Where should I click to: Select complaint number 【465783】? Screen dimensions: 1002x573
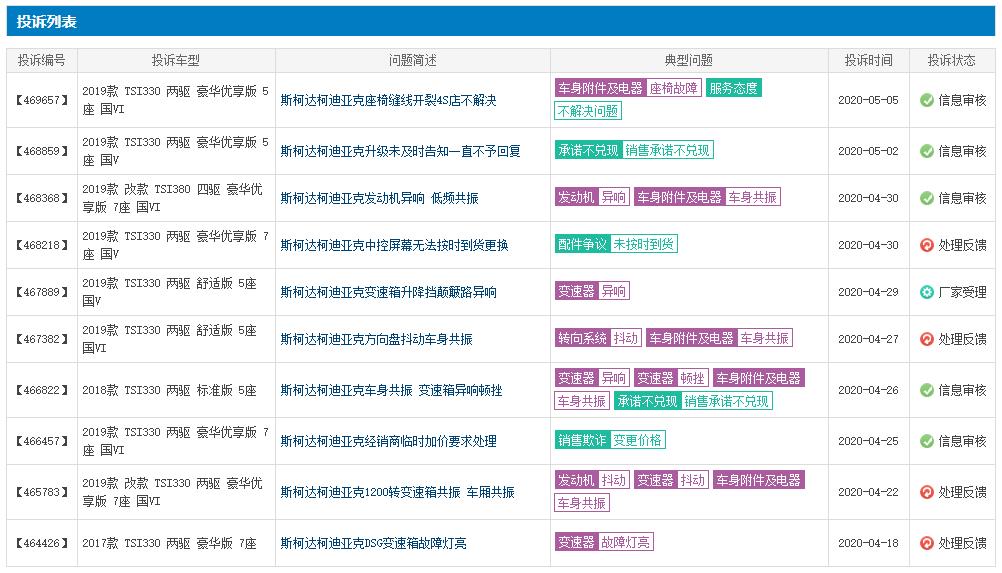pos(42,493)
